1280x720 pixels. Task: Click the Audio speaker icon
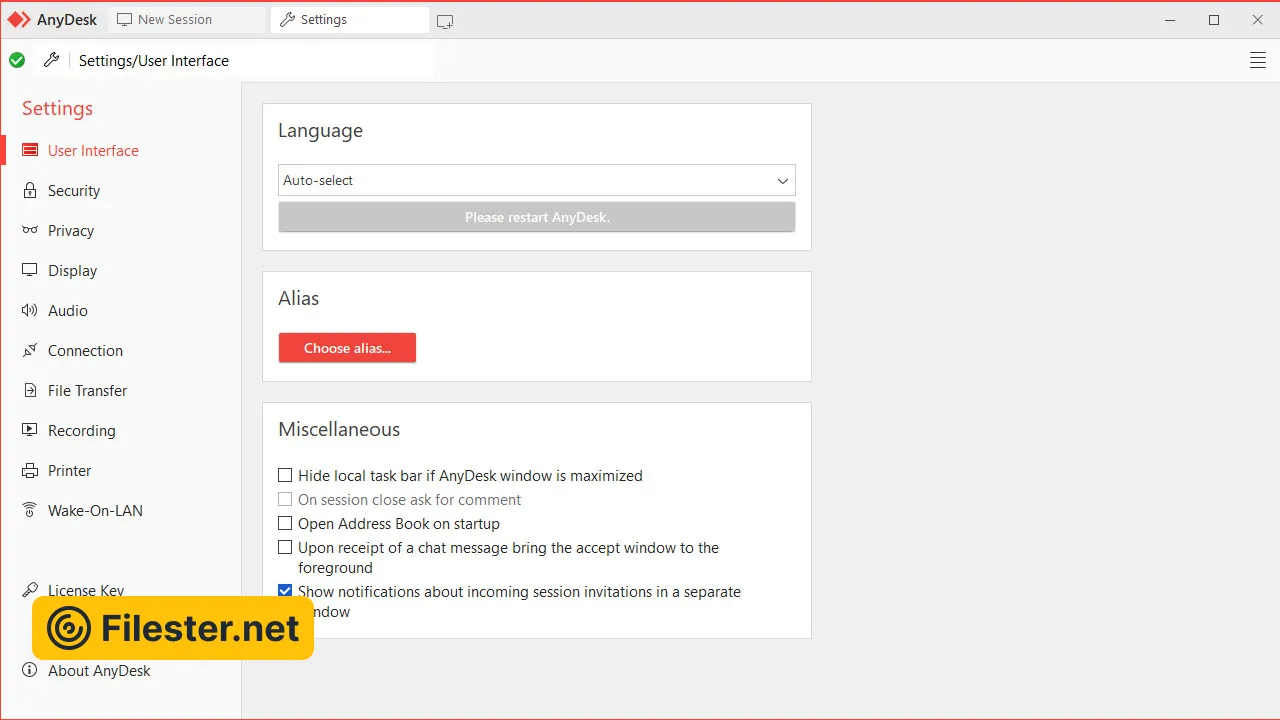click(x=30, y=310)
